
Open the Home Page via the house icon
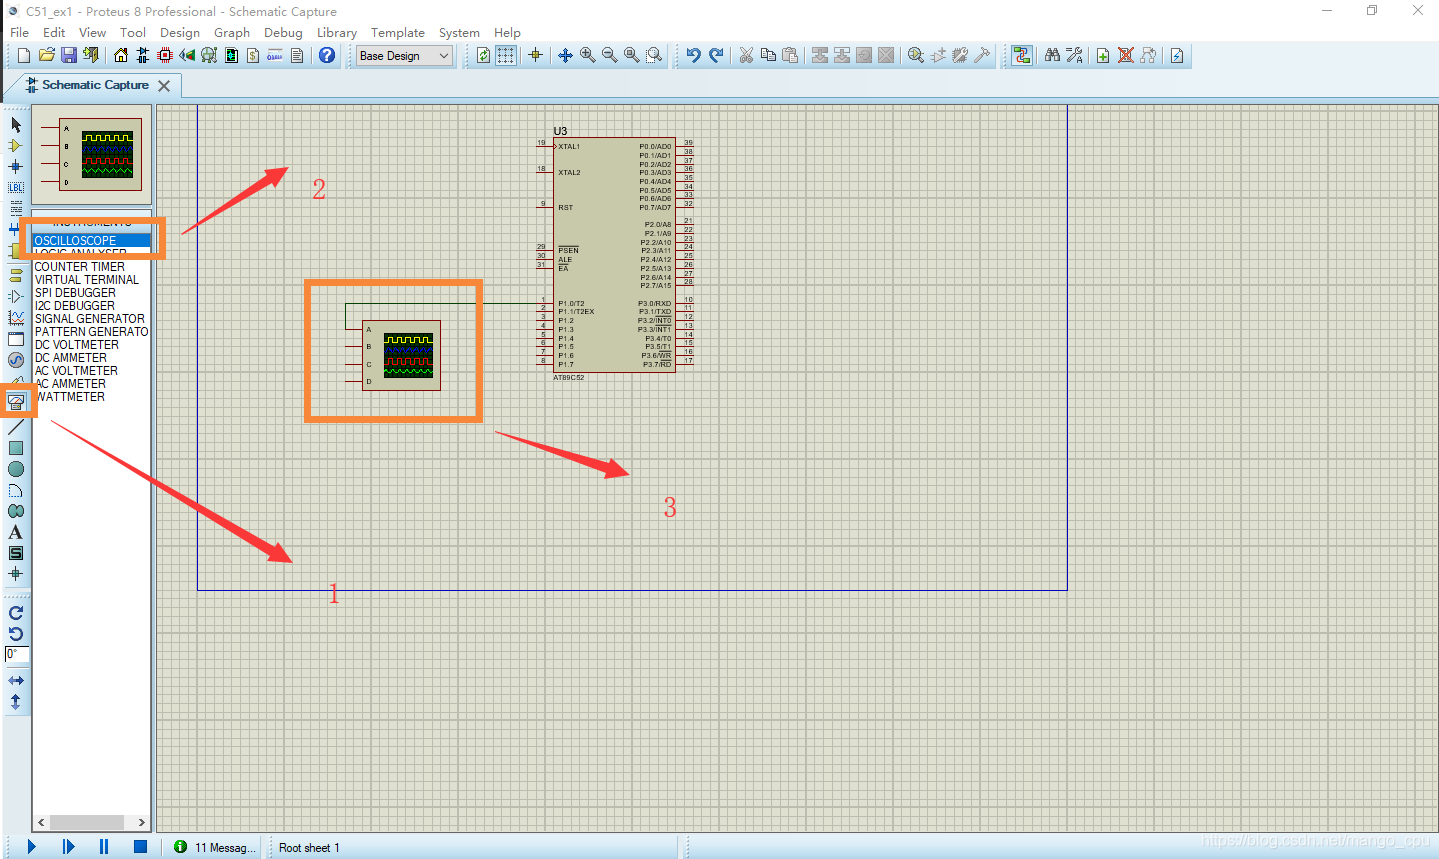(x=121, y=55)
